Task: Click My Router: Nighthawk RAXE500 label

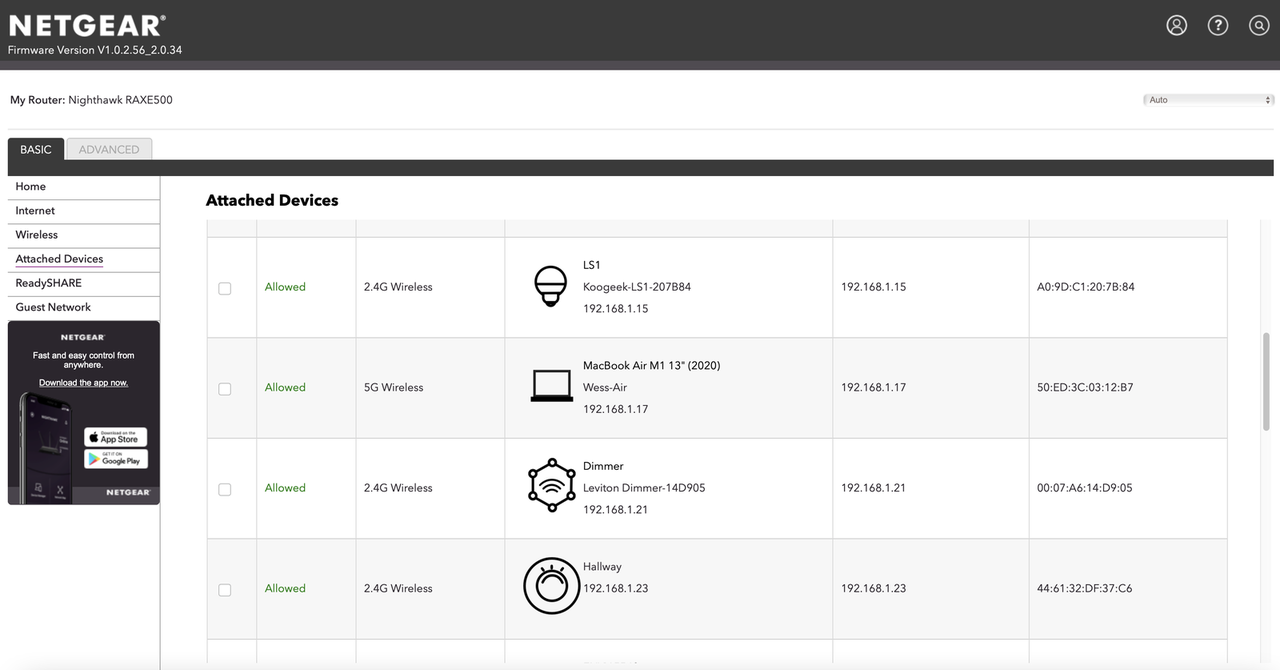Action: tap(91, 100)
